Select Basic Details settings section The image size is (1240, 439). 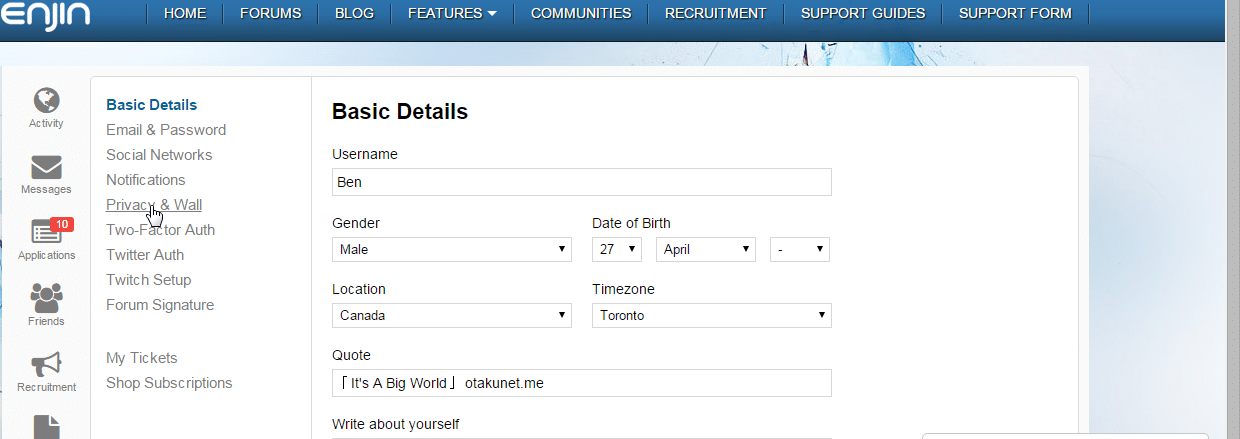152,105
